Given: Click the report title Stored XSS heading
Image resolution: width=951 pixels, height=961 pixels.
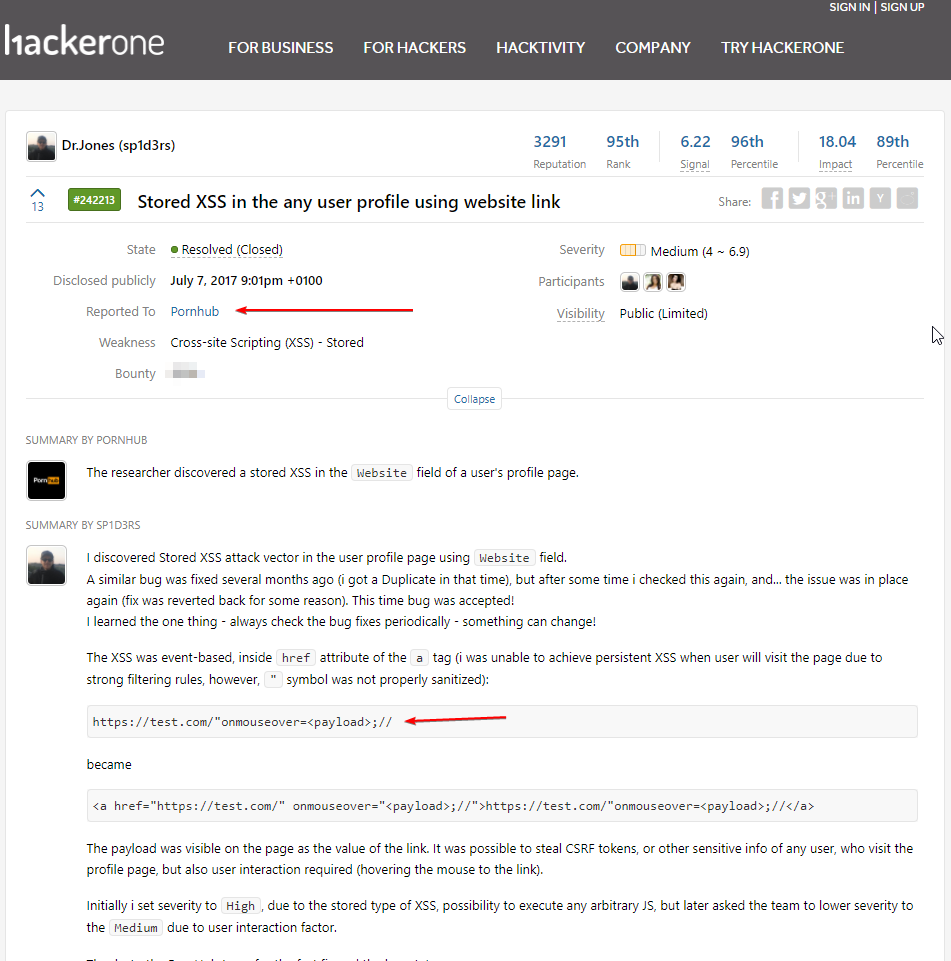Looking at the screenshot, I should coord(349,202).
